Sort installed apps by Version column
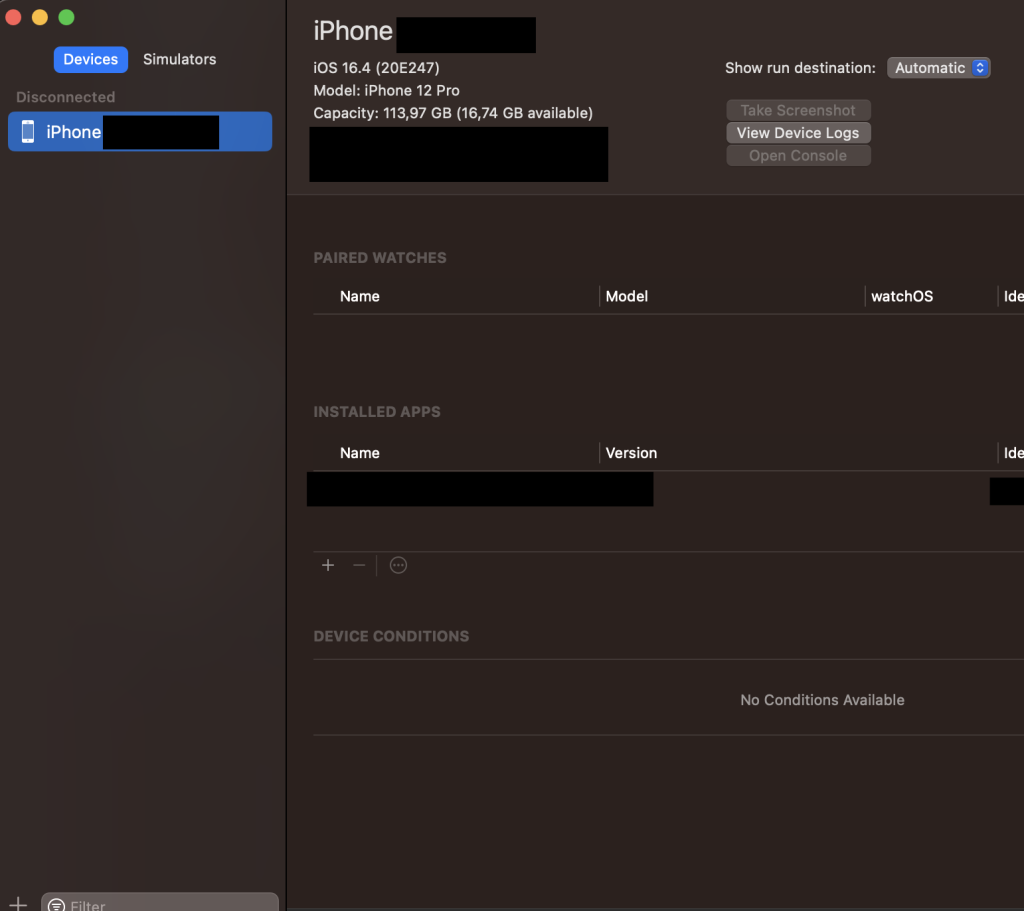The height and width of the screenshot is (911, 1024). (x=631, y=453)
